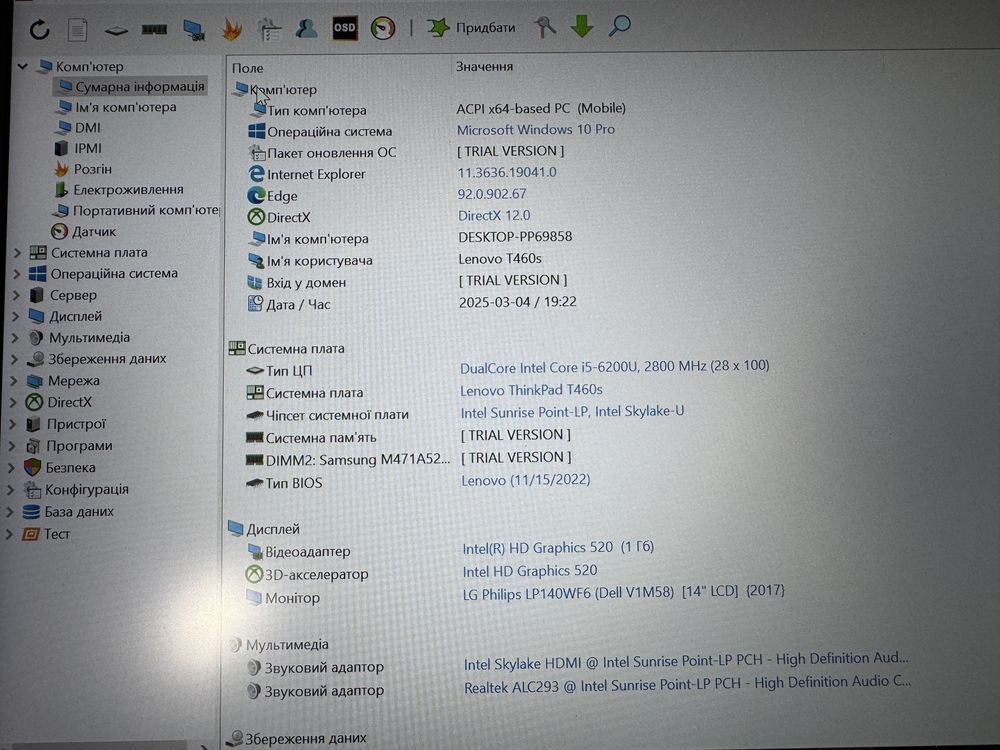1000x750 pixels.
Task: Click the tools wrench toolbar icon
Action: [x=545, y=27]
